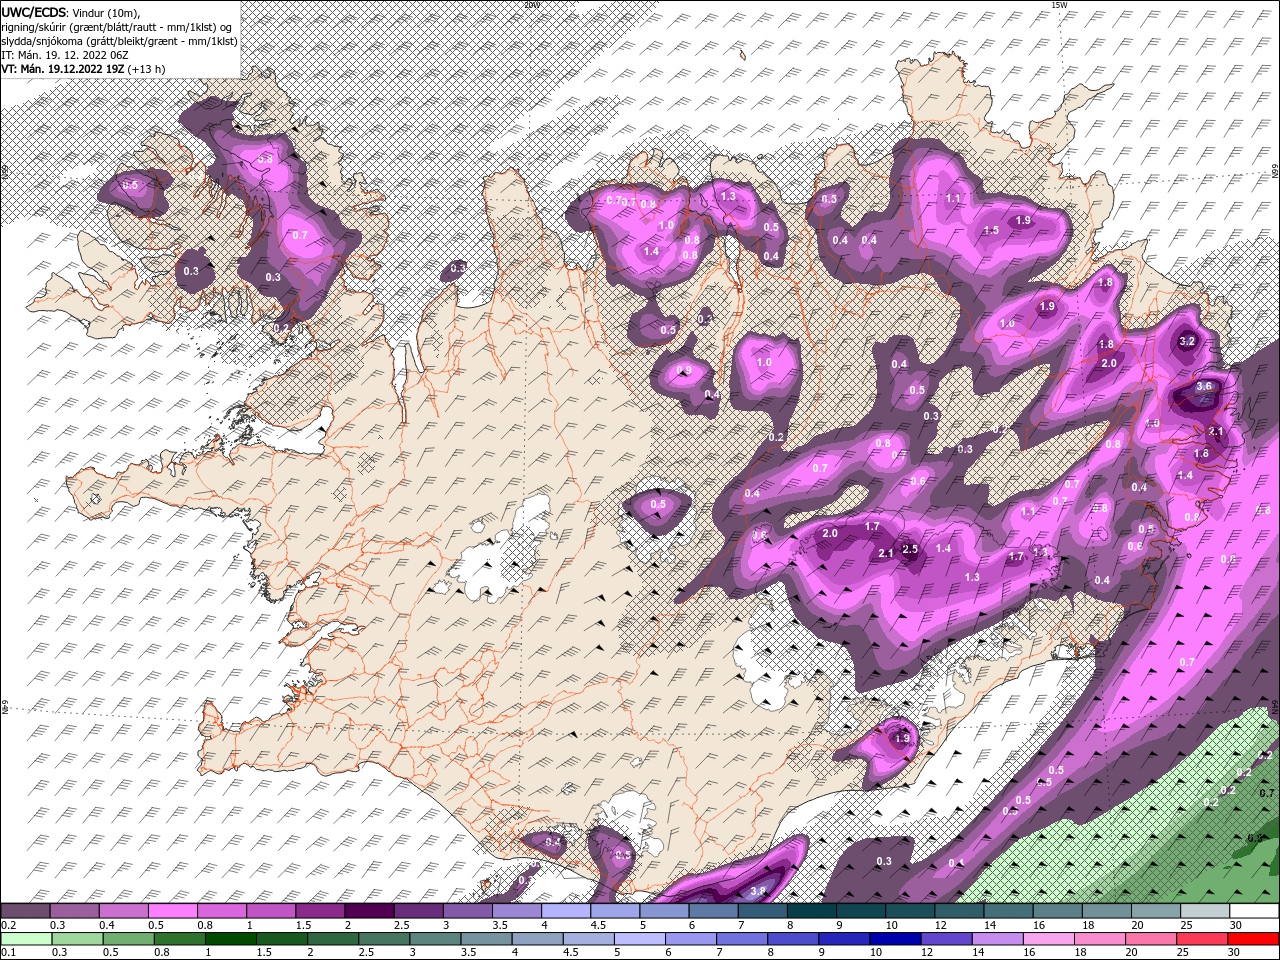
Task: Select the 'IT: Mán. 19. 12. 2022 06Z' line
Action: click(x=66, y=55)
